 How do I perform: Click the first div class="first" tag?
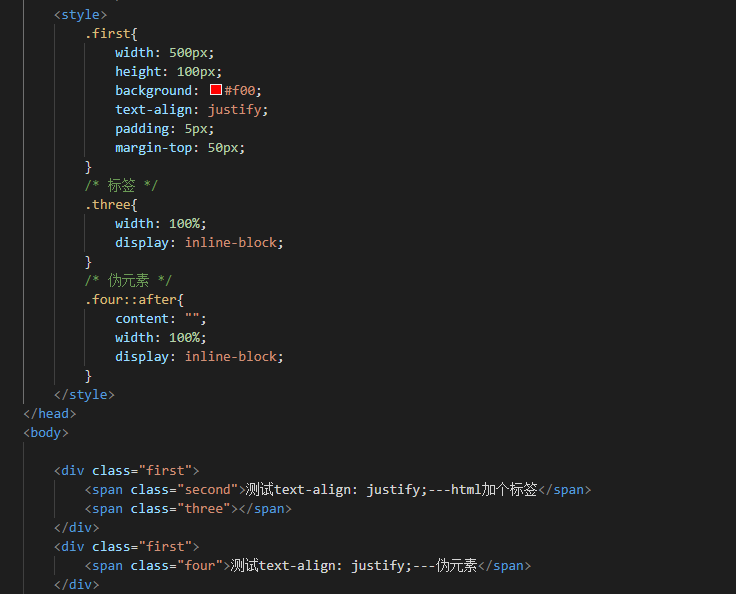coord(127,471)
